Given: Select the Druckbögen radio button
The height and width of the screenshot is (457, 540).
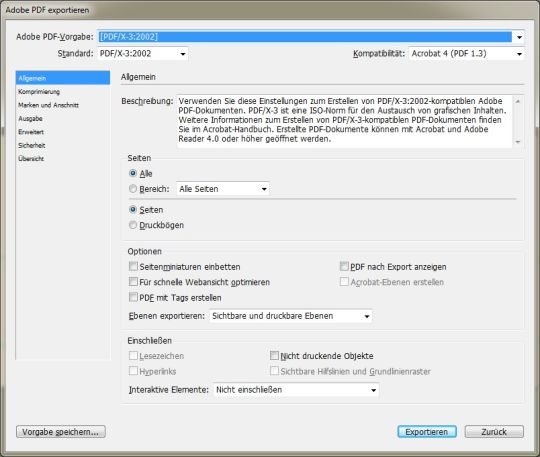Looking at the screenshot, I should pyautogui.click(x=133, y=225).
